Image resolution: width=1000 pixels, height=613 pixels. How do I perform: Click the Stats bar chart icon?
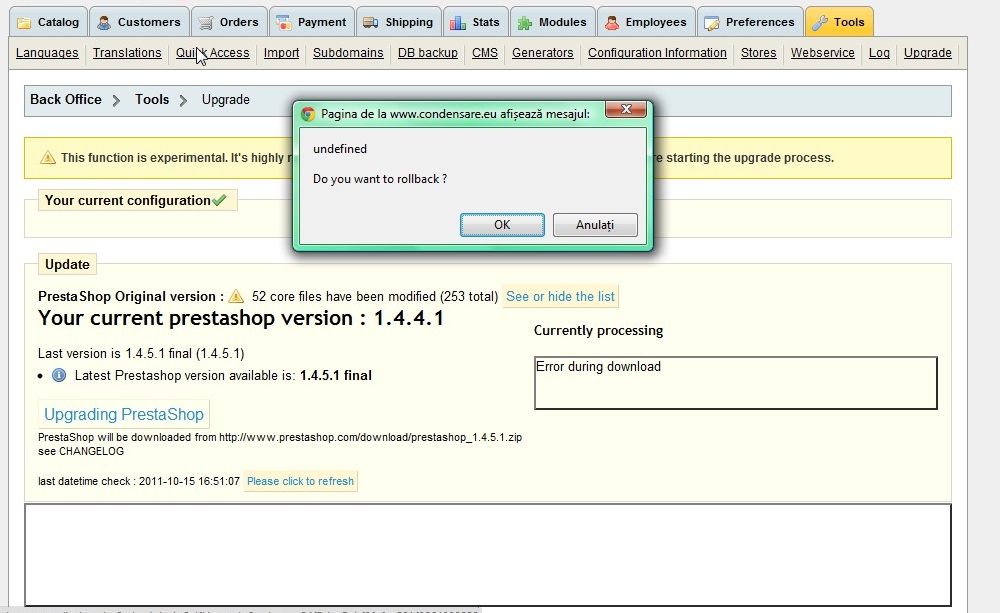pos(457,23)
